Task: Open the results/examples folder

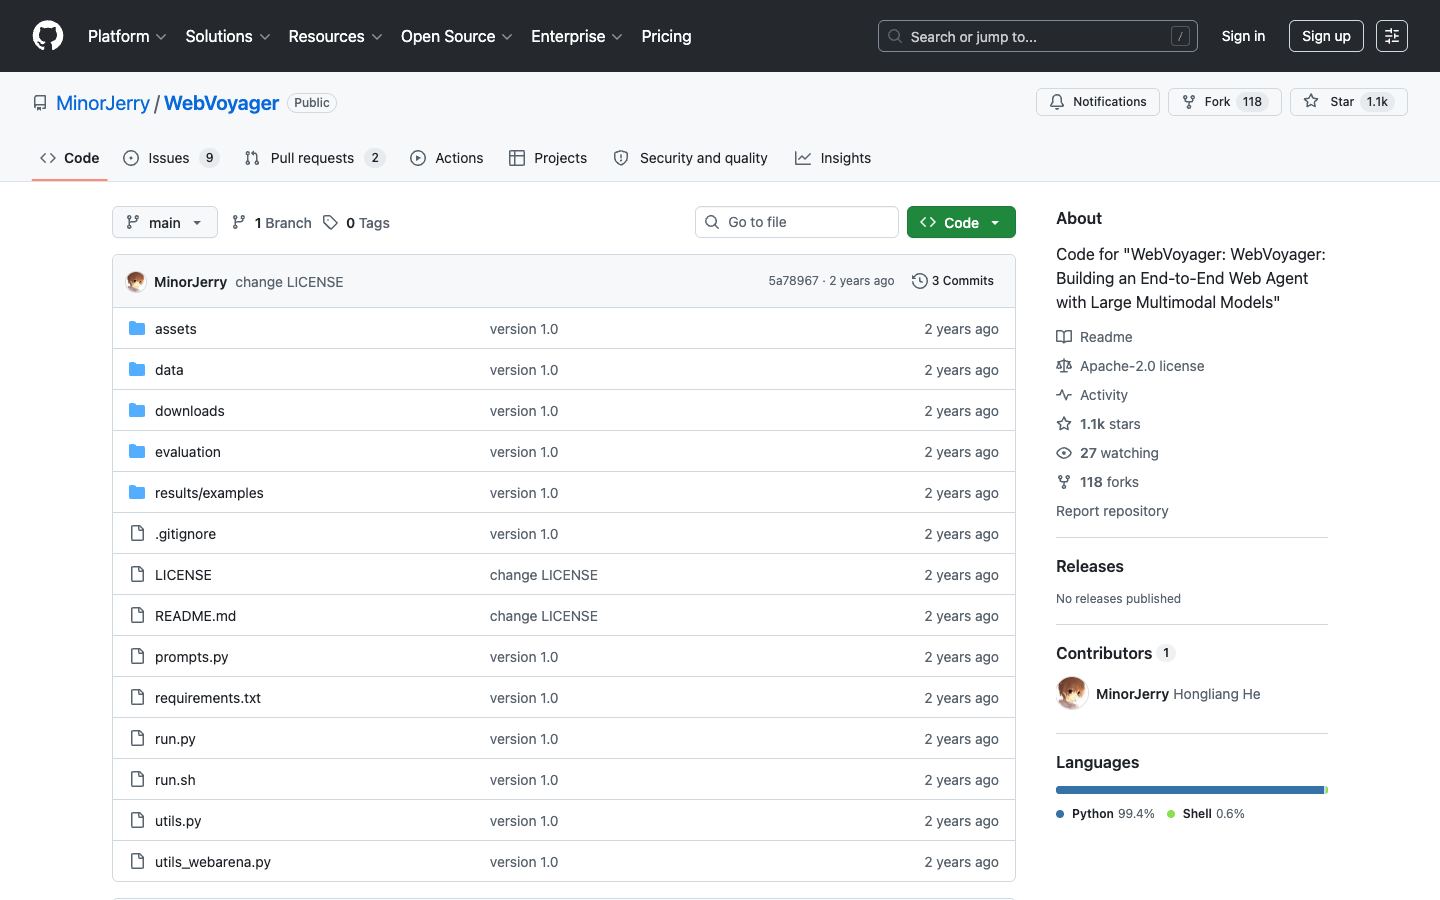Action: [209, 493]
